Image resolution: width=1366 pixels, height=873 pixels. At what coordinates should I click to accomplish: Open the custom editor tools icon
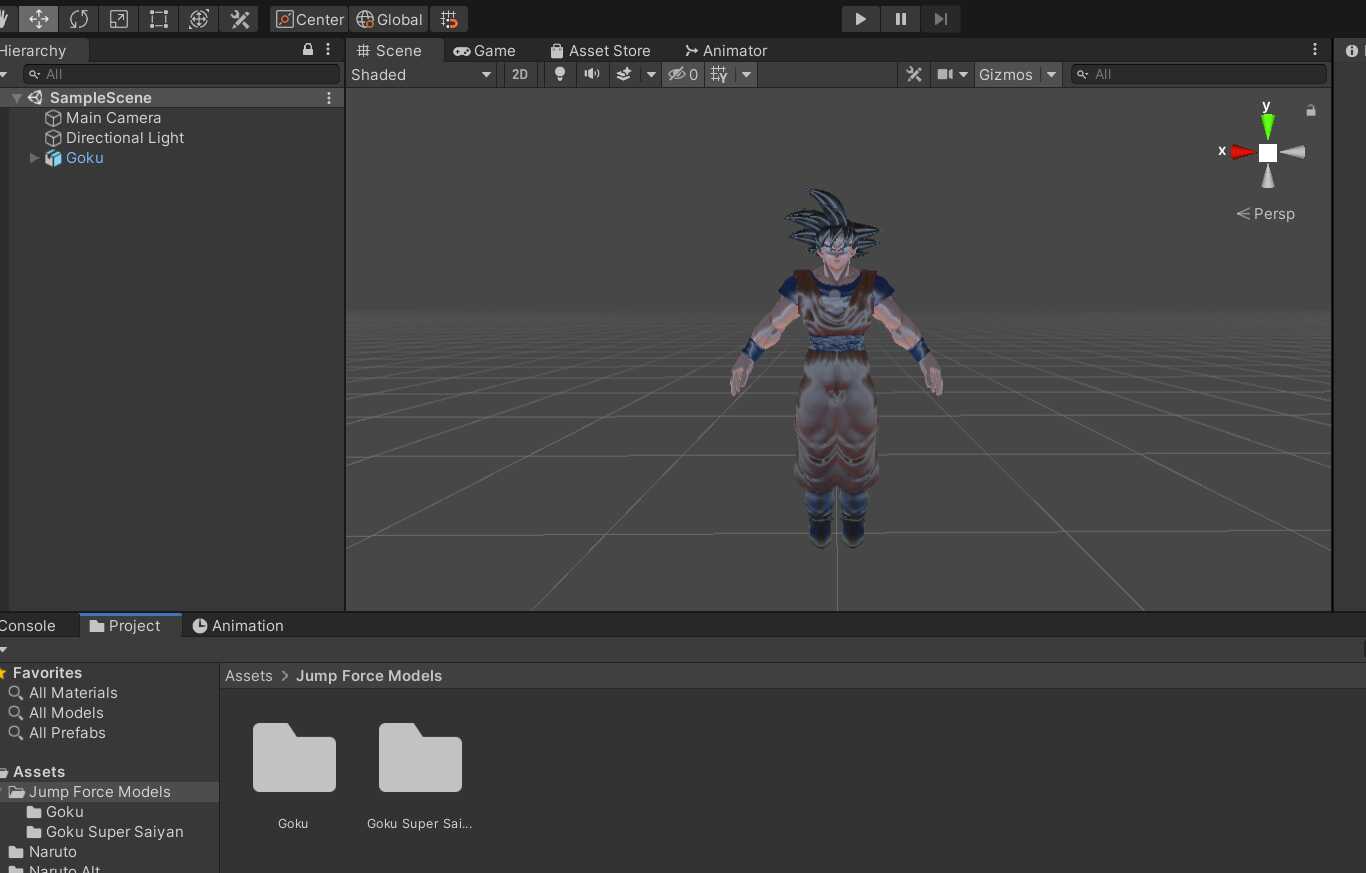tap(239, 19)
